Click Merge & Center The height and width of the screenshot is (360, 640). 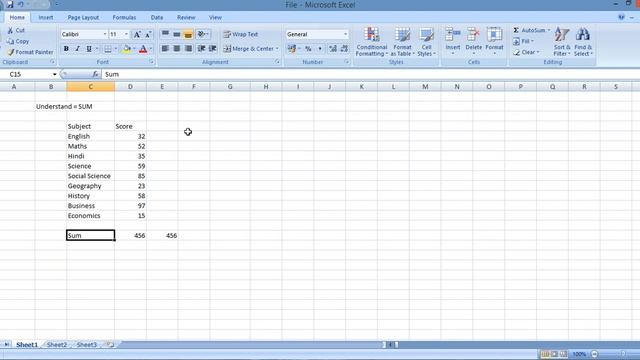(x=250, y=49)
